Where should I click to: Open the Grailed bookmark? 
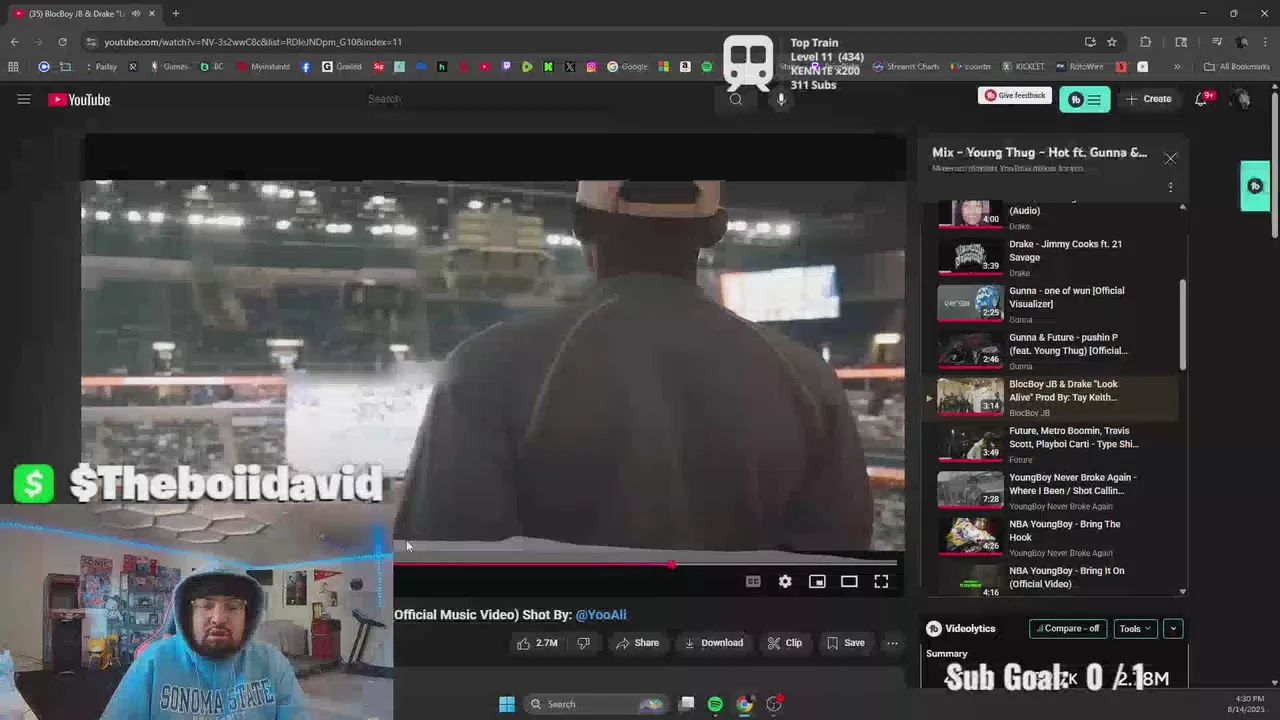pyautogui.click(x=342, y=67)
